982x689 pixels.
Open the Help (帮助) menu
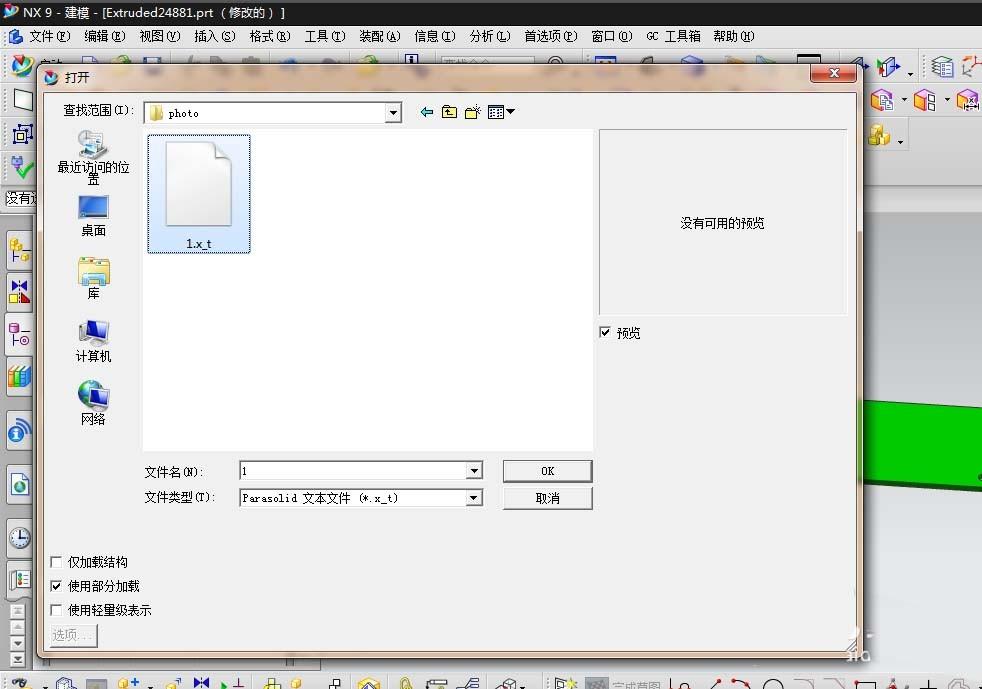coord(733,36)
